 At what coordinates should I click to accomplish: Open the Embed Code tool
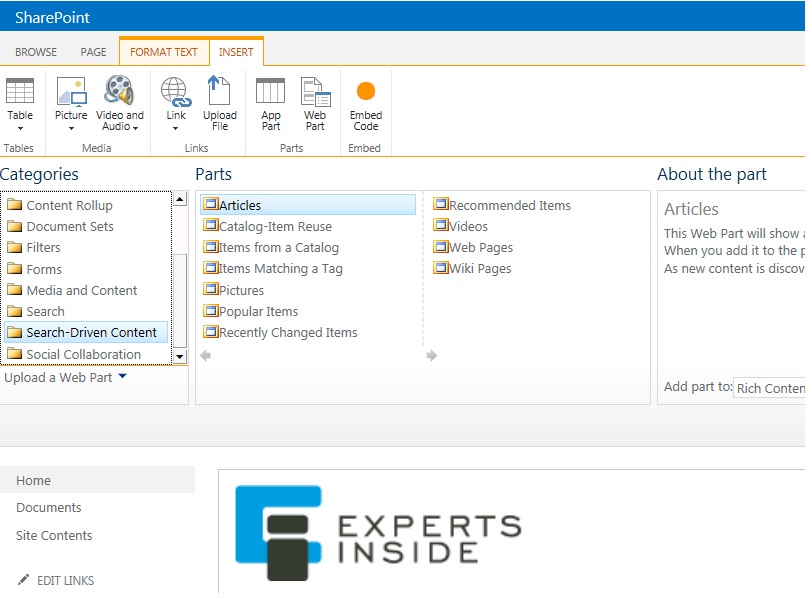coord(365,100)
